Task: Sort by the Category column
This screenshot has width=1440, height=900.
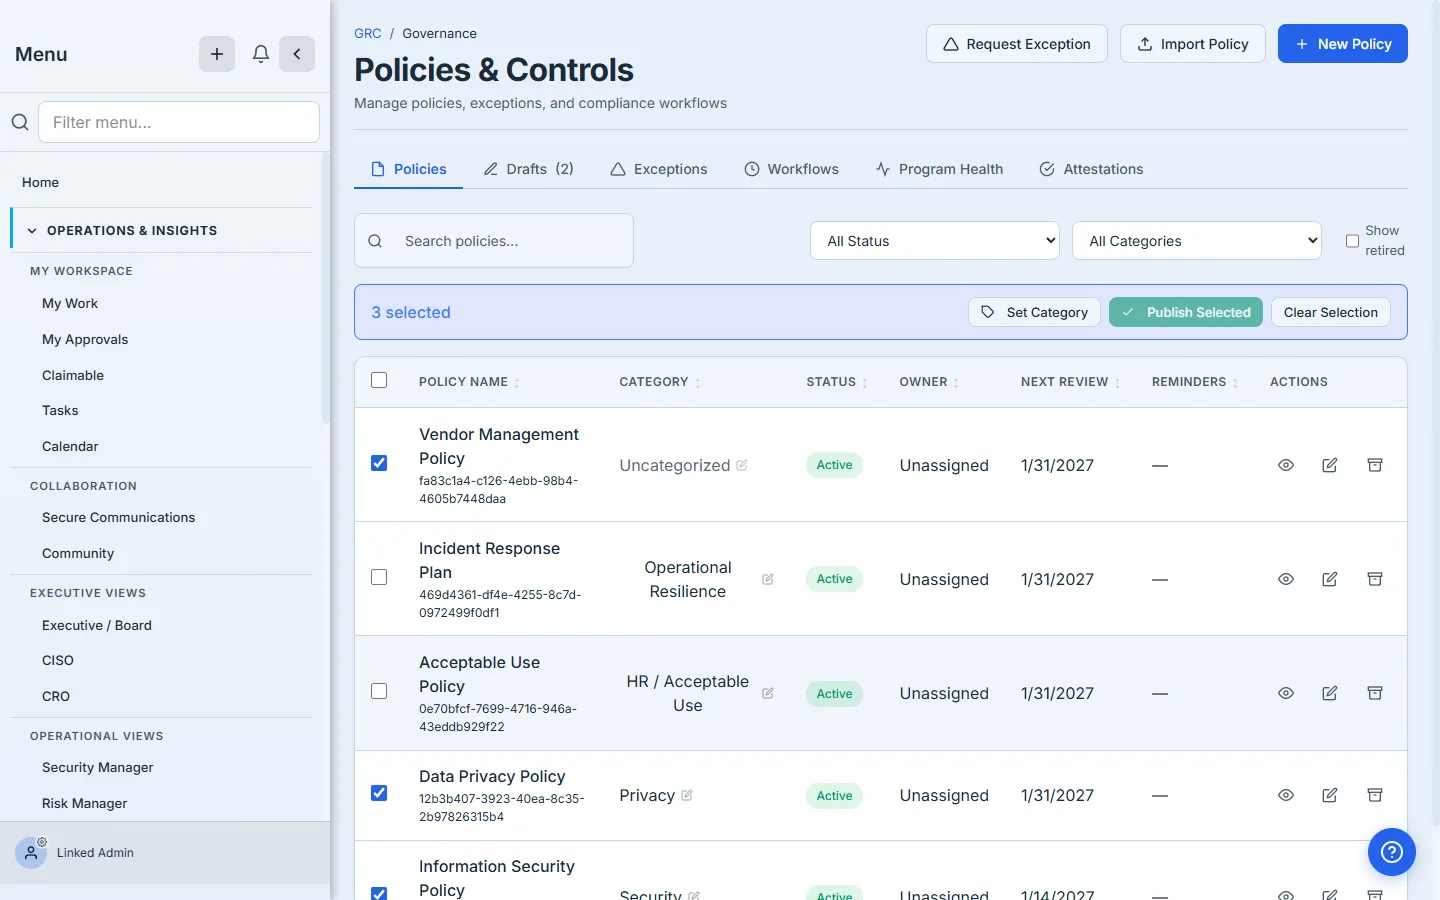Action: tap(660, 382)
